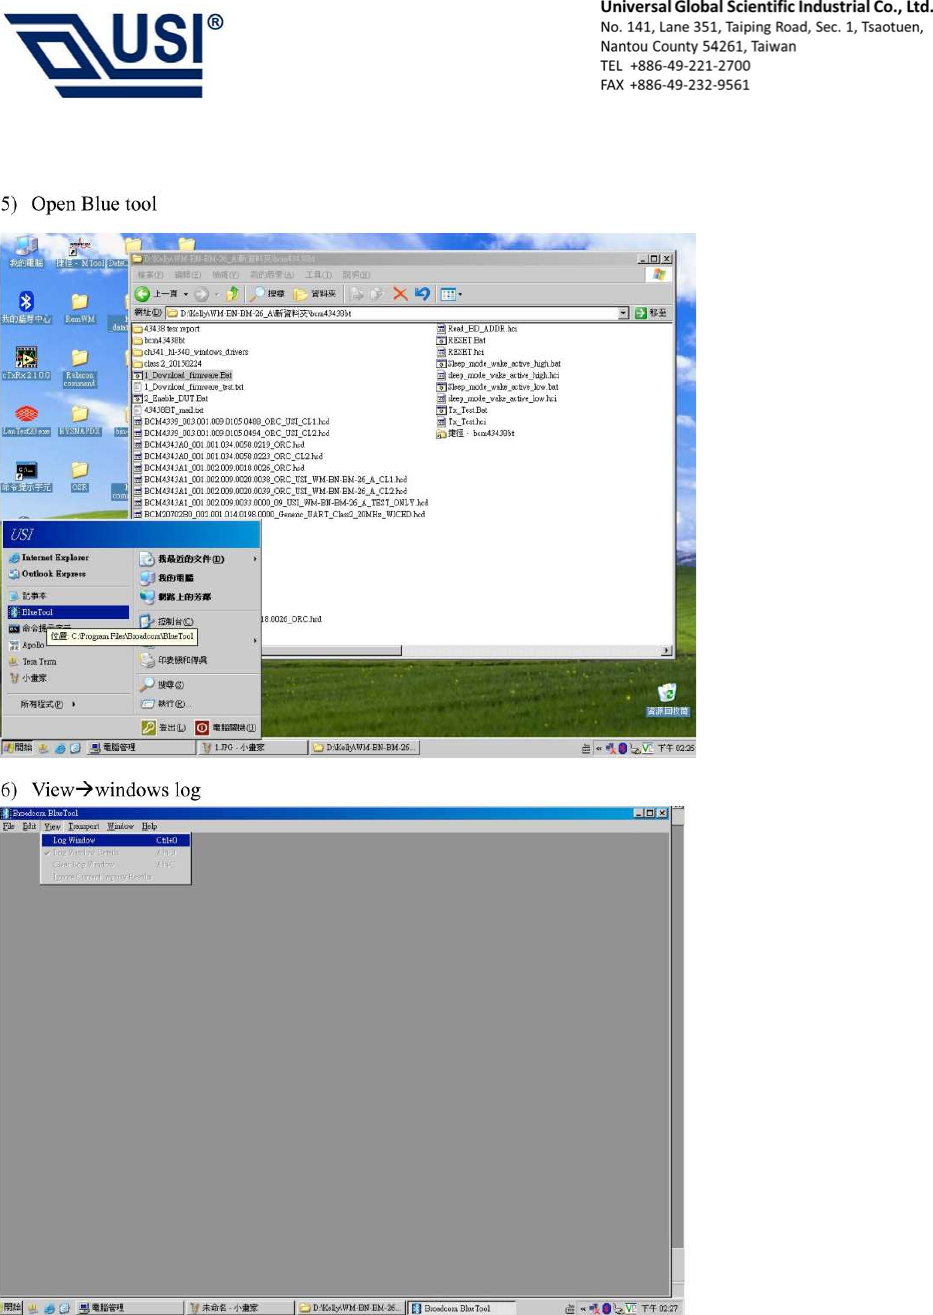The width and height of the screenshot is (933, 1315).
Task: Click the Back arrow in Explorer toolbar
Action: [142, 294]
